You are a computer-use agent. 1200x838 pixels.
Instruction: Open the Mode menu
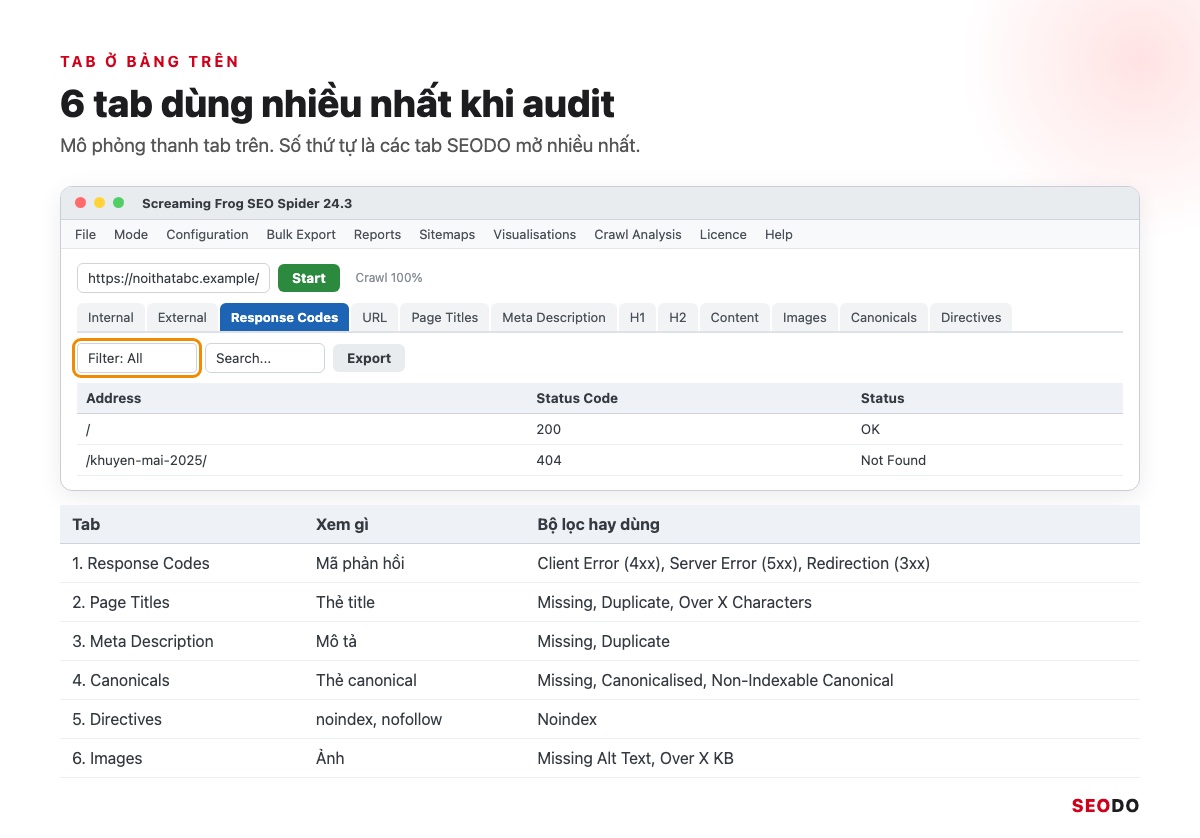click(x=131, y=235)
